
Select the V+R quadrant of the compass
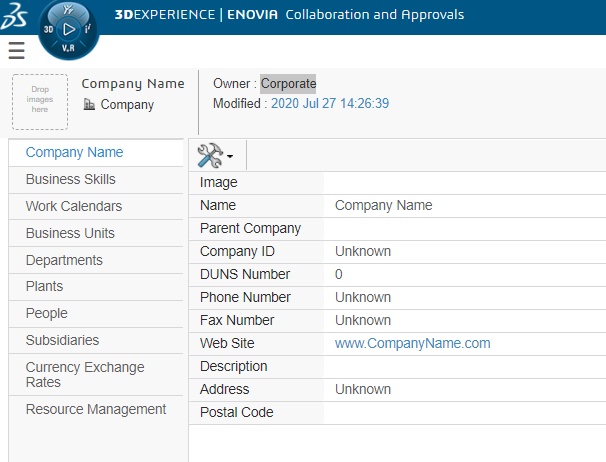pos(68,48)
